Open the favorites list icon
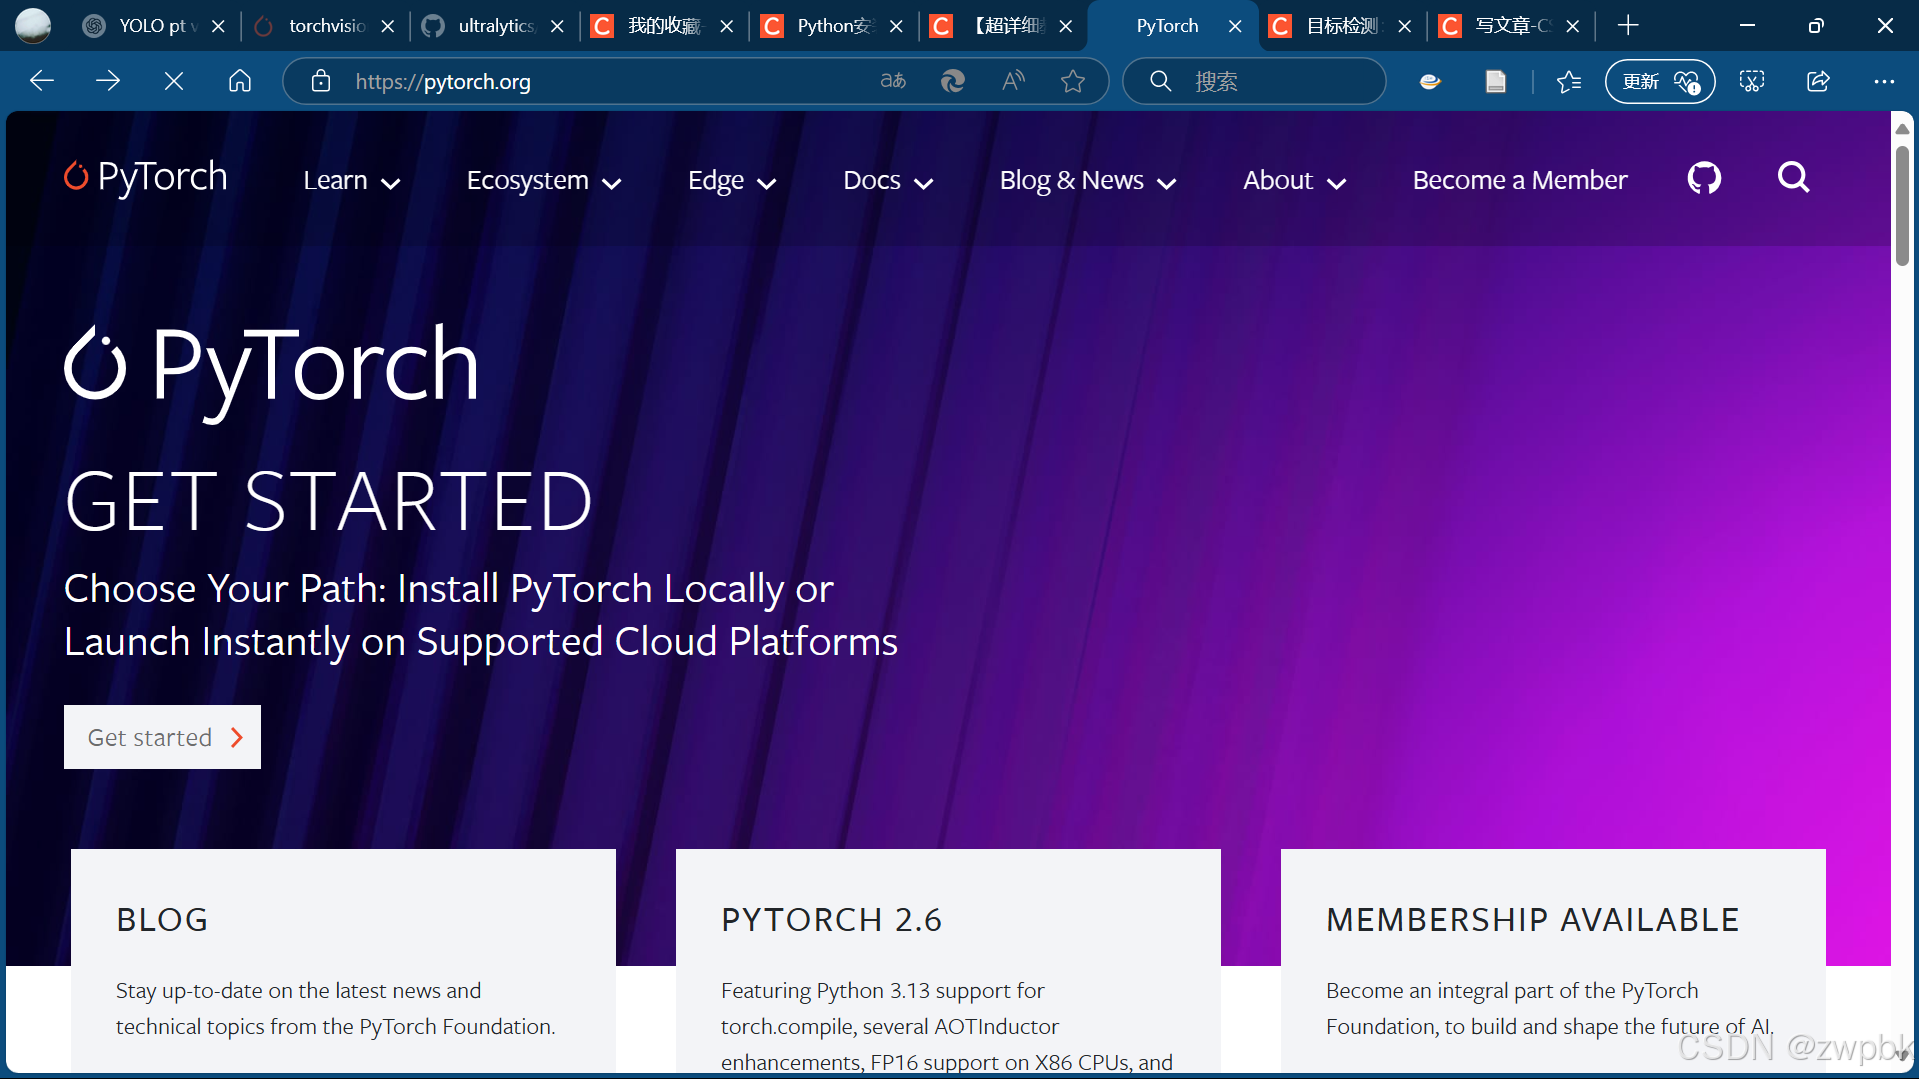The width and height of the screenshot is (1919, 1079). point(1569,81)
